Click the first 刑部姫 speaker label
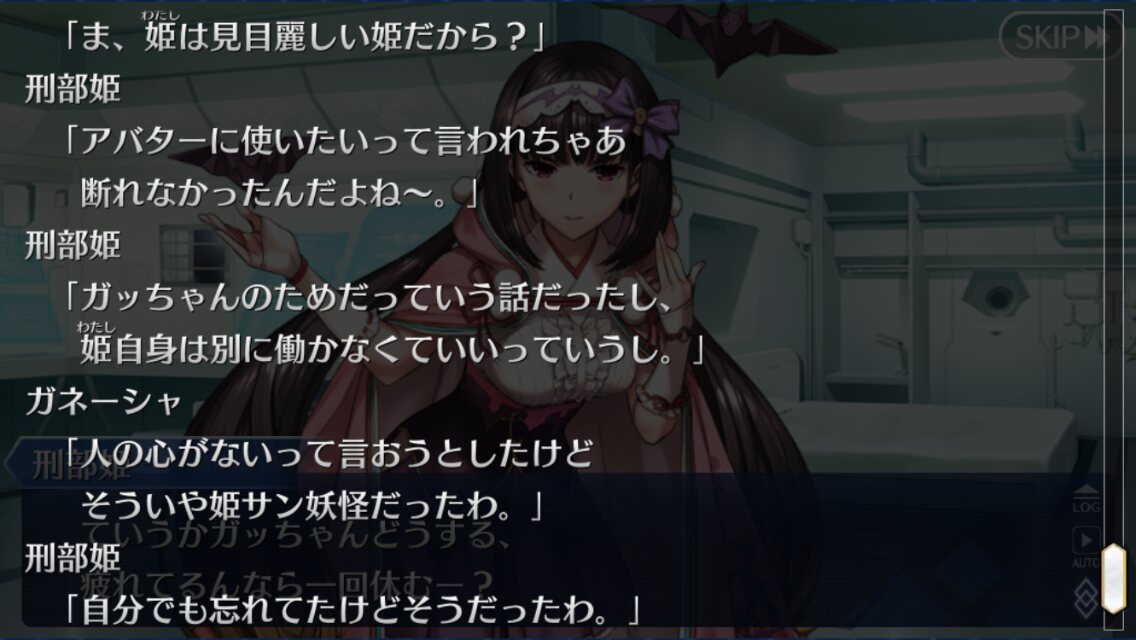 pyautogui.click(x=72, y=90)
